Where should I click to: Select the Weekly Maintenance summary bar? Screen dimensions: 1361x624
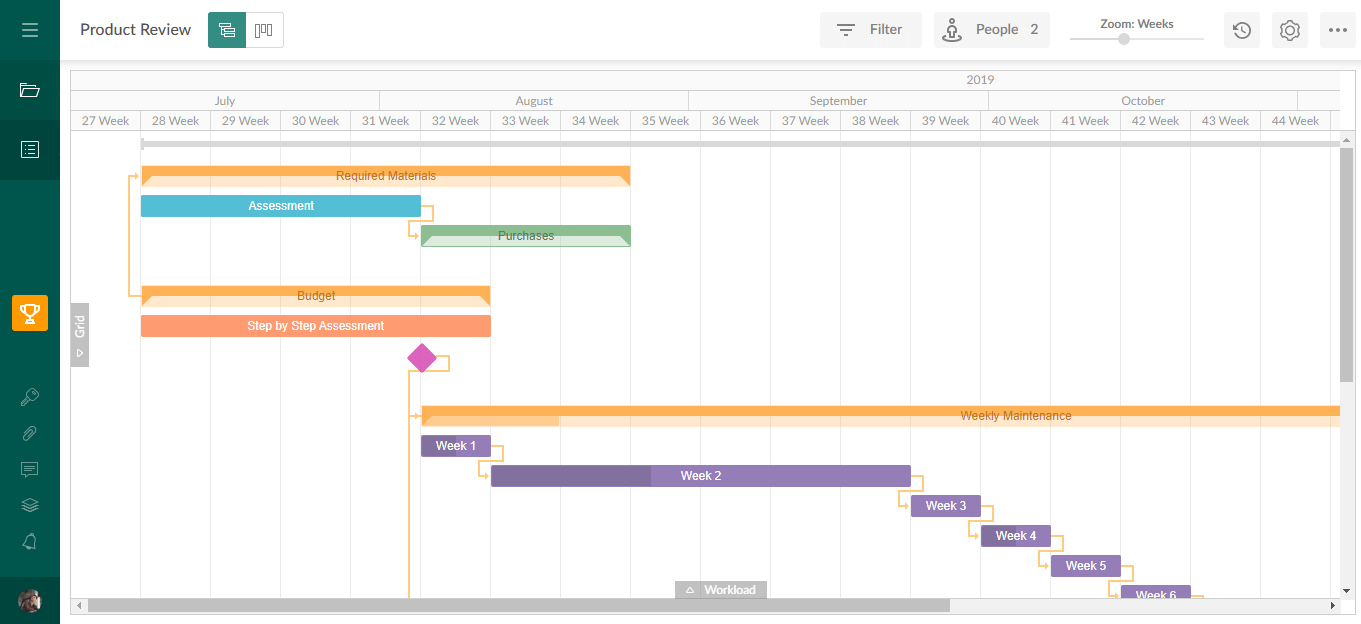coord(881,416)
